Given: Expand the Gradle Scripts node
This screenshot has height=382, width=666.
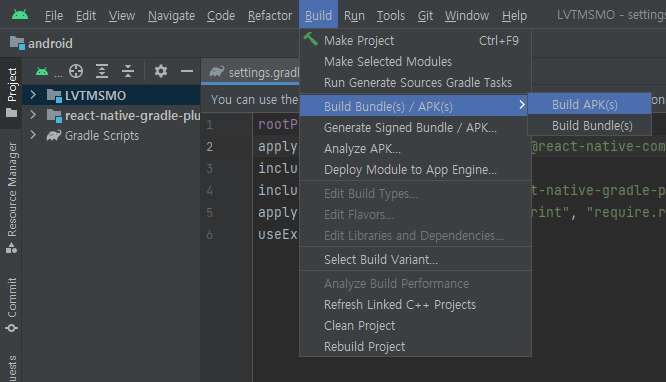Looking at the screenshot, I should point(33,135).
